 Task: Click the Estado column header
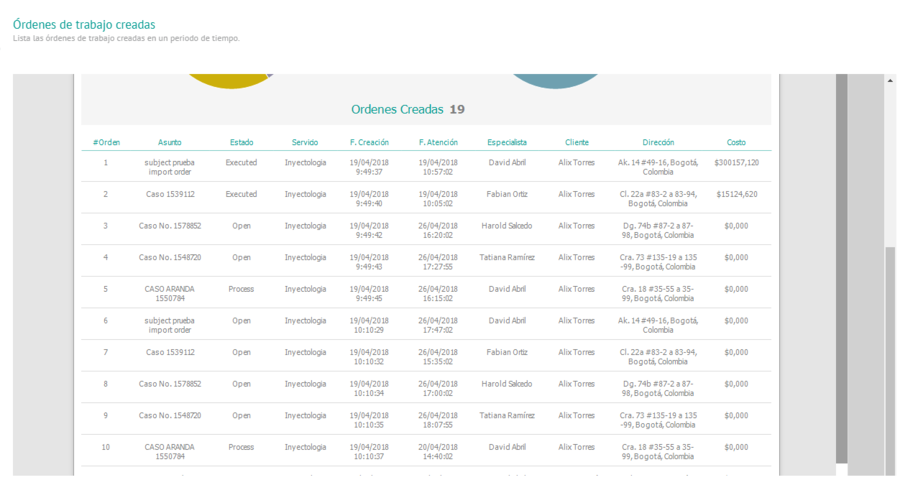pos(241,142)
